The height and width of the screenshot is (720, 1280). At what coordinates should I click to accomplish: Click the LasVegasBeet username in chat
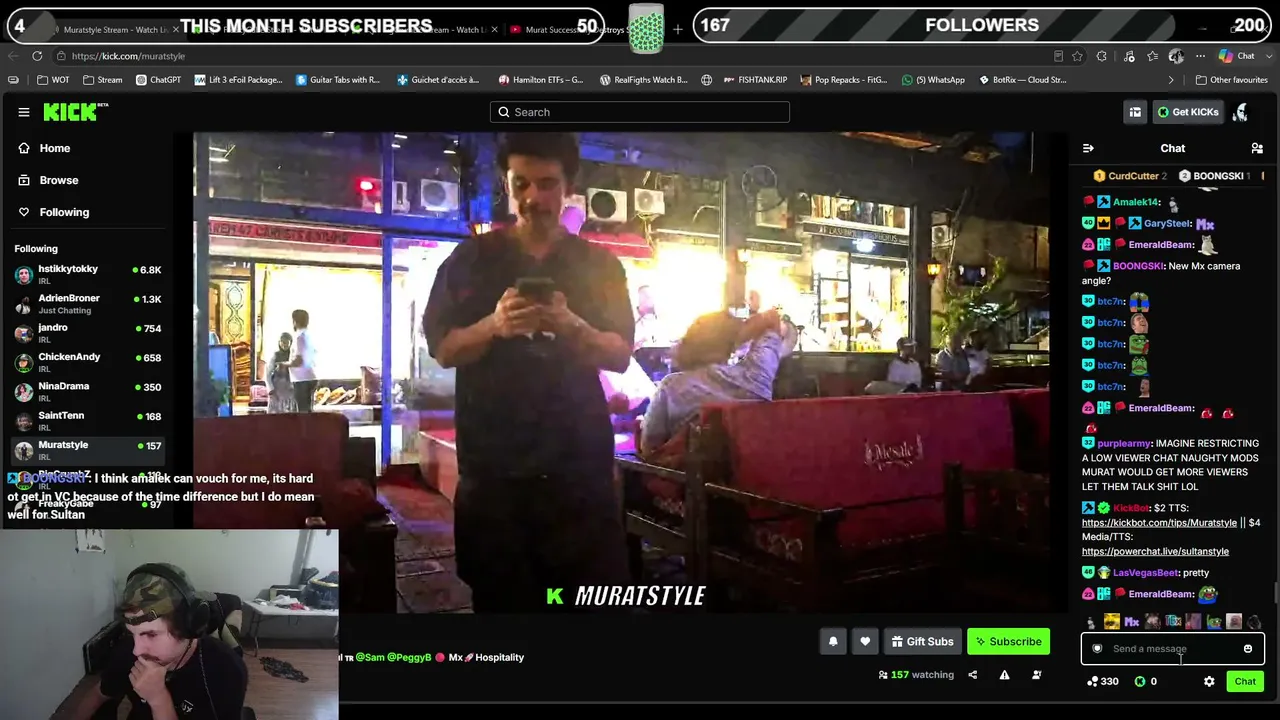pyautogui.click(x=1145, y=573)
